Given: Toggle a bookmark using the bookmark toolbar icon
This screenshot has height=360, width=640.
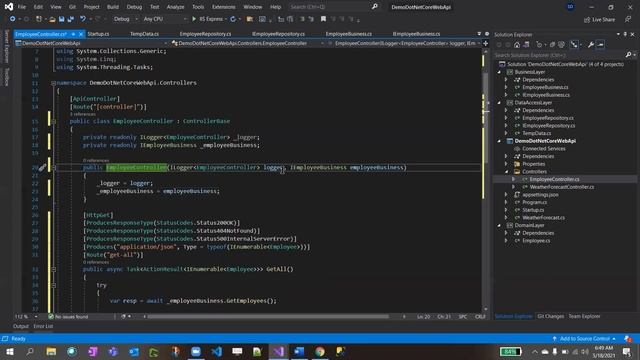Looking at the screenshot, I should 323,19.
